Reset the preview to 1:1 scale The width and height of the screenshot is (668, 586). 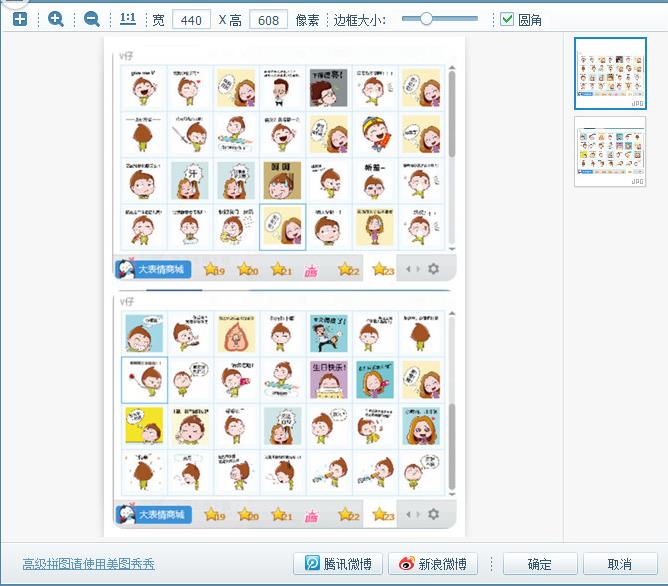point(127,18)
